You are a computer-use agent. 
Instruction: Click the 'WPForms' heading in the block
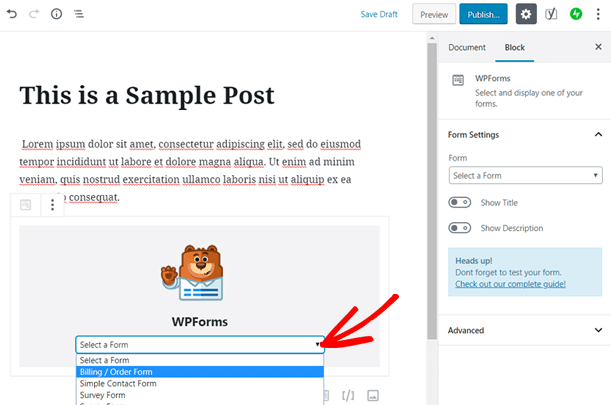[x=200, y=322]
